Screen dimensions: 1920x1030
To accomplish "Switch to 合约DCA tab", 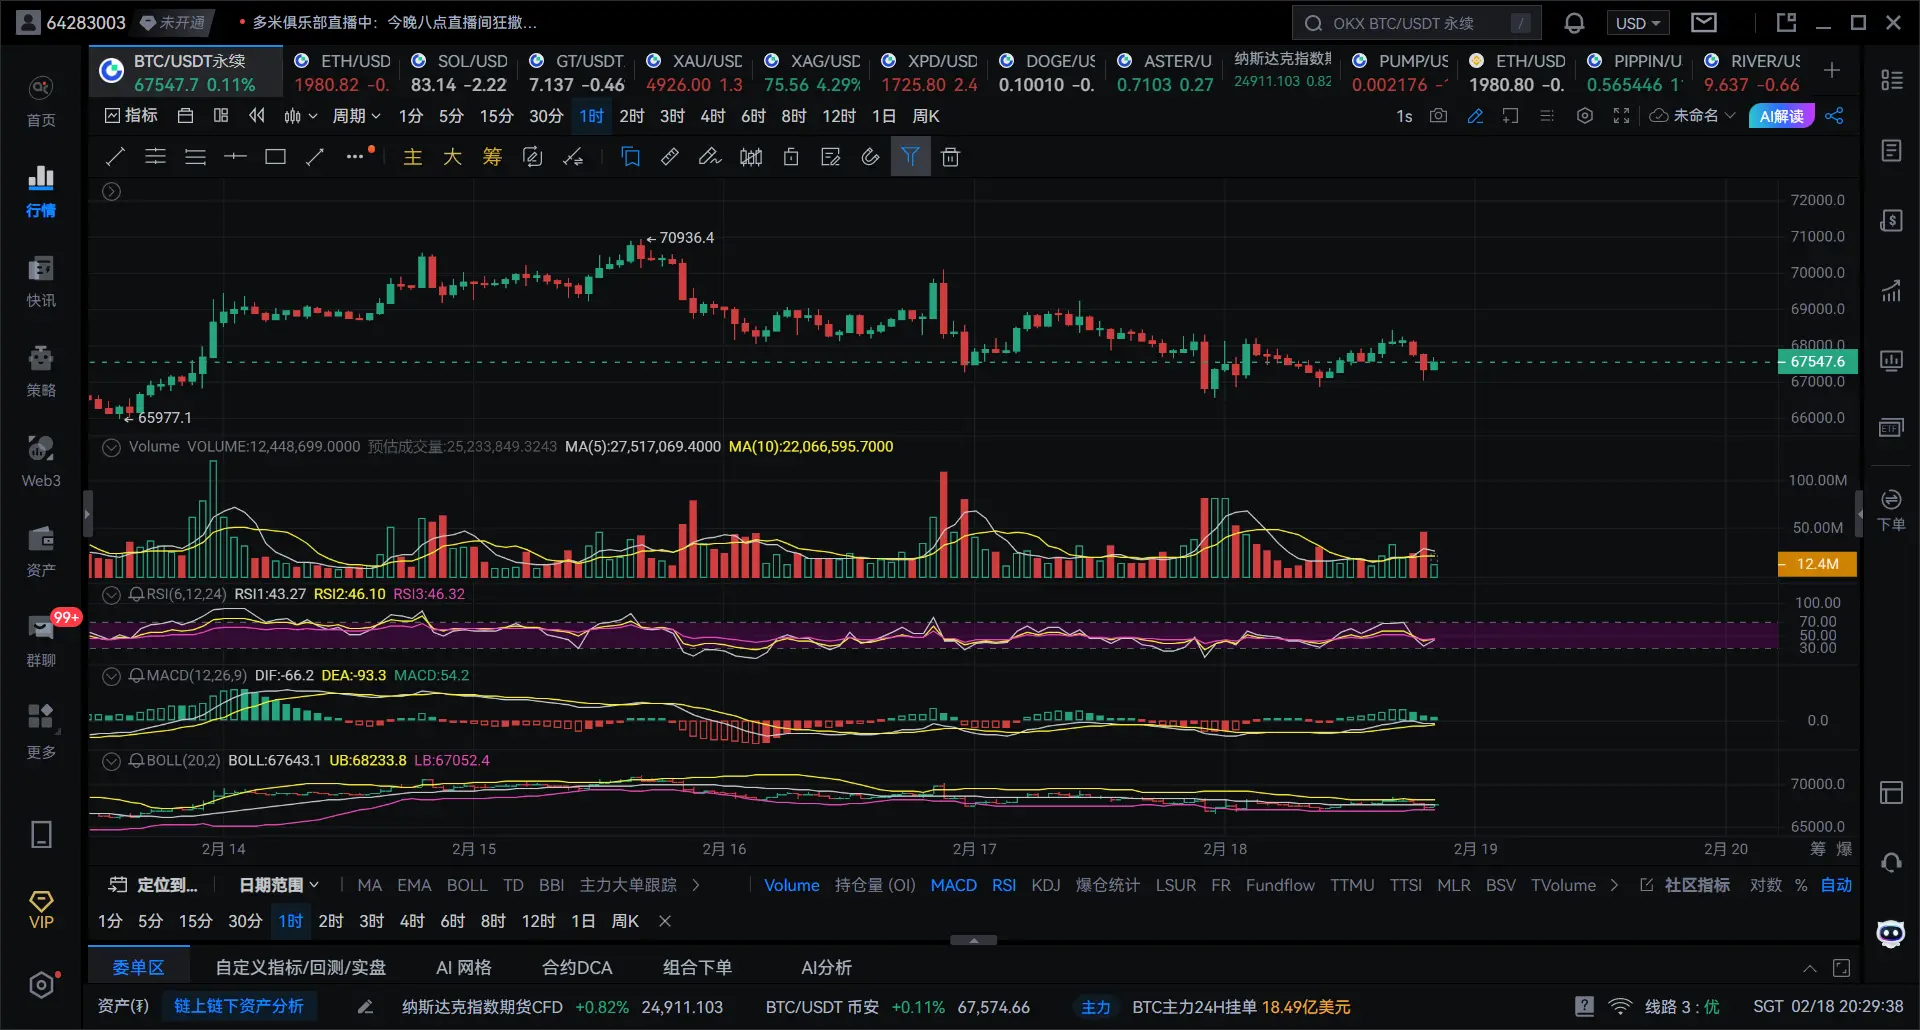I will [x=577, y=968].
